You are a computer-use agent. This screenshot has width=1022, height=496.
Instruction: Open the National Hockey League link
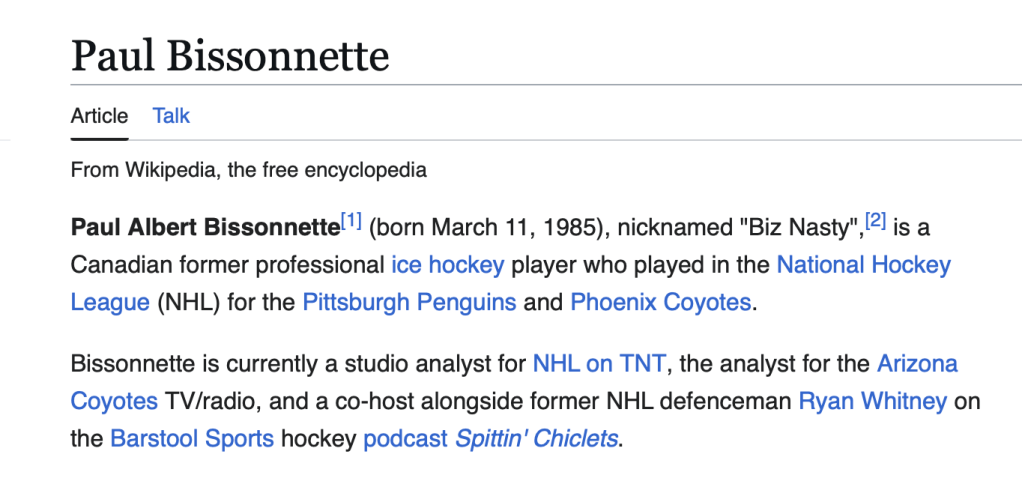863,265
